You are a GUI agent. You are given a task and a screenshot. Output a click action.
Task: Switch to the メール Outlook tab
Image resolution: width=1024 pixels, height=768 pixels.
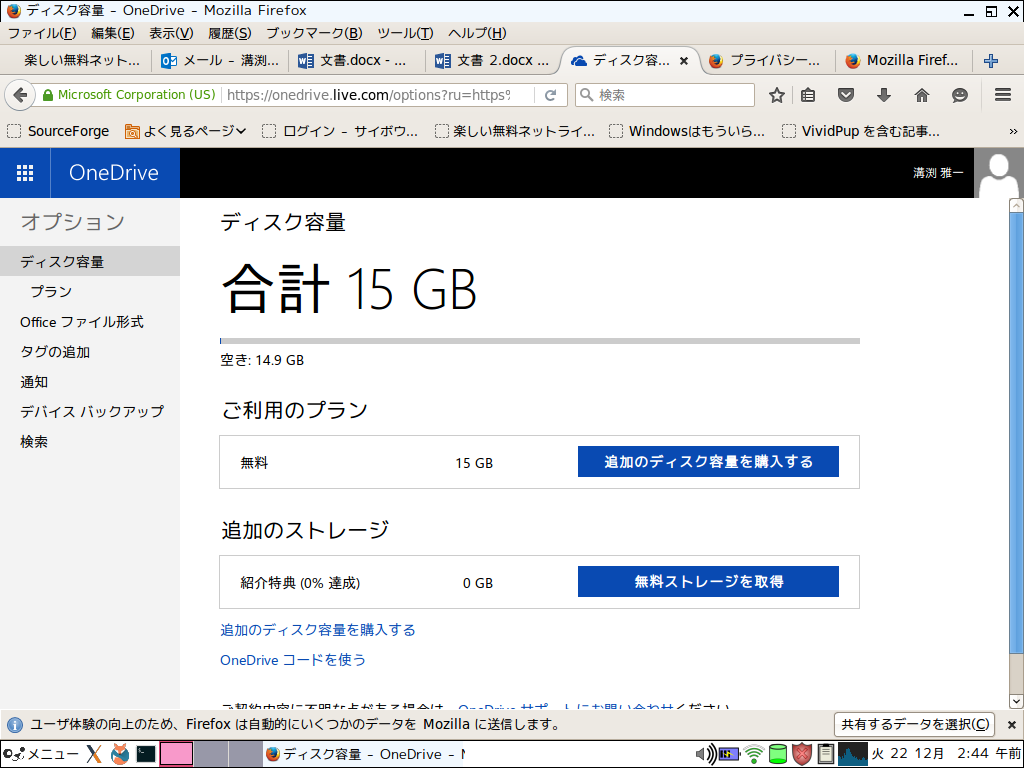222,61
